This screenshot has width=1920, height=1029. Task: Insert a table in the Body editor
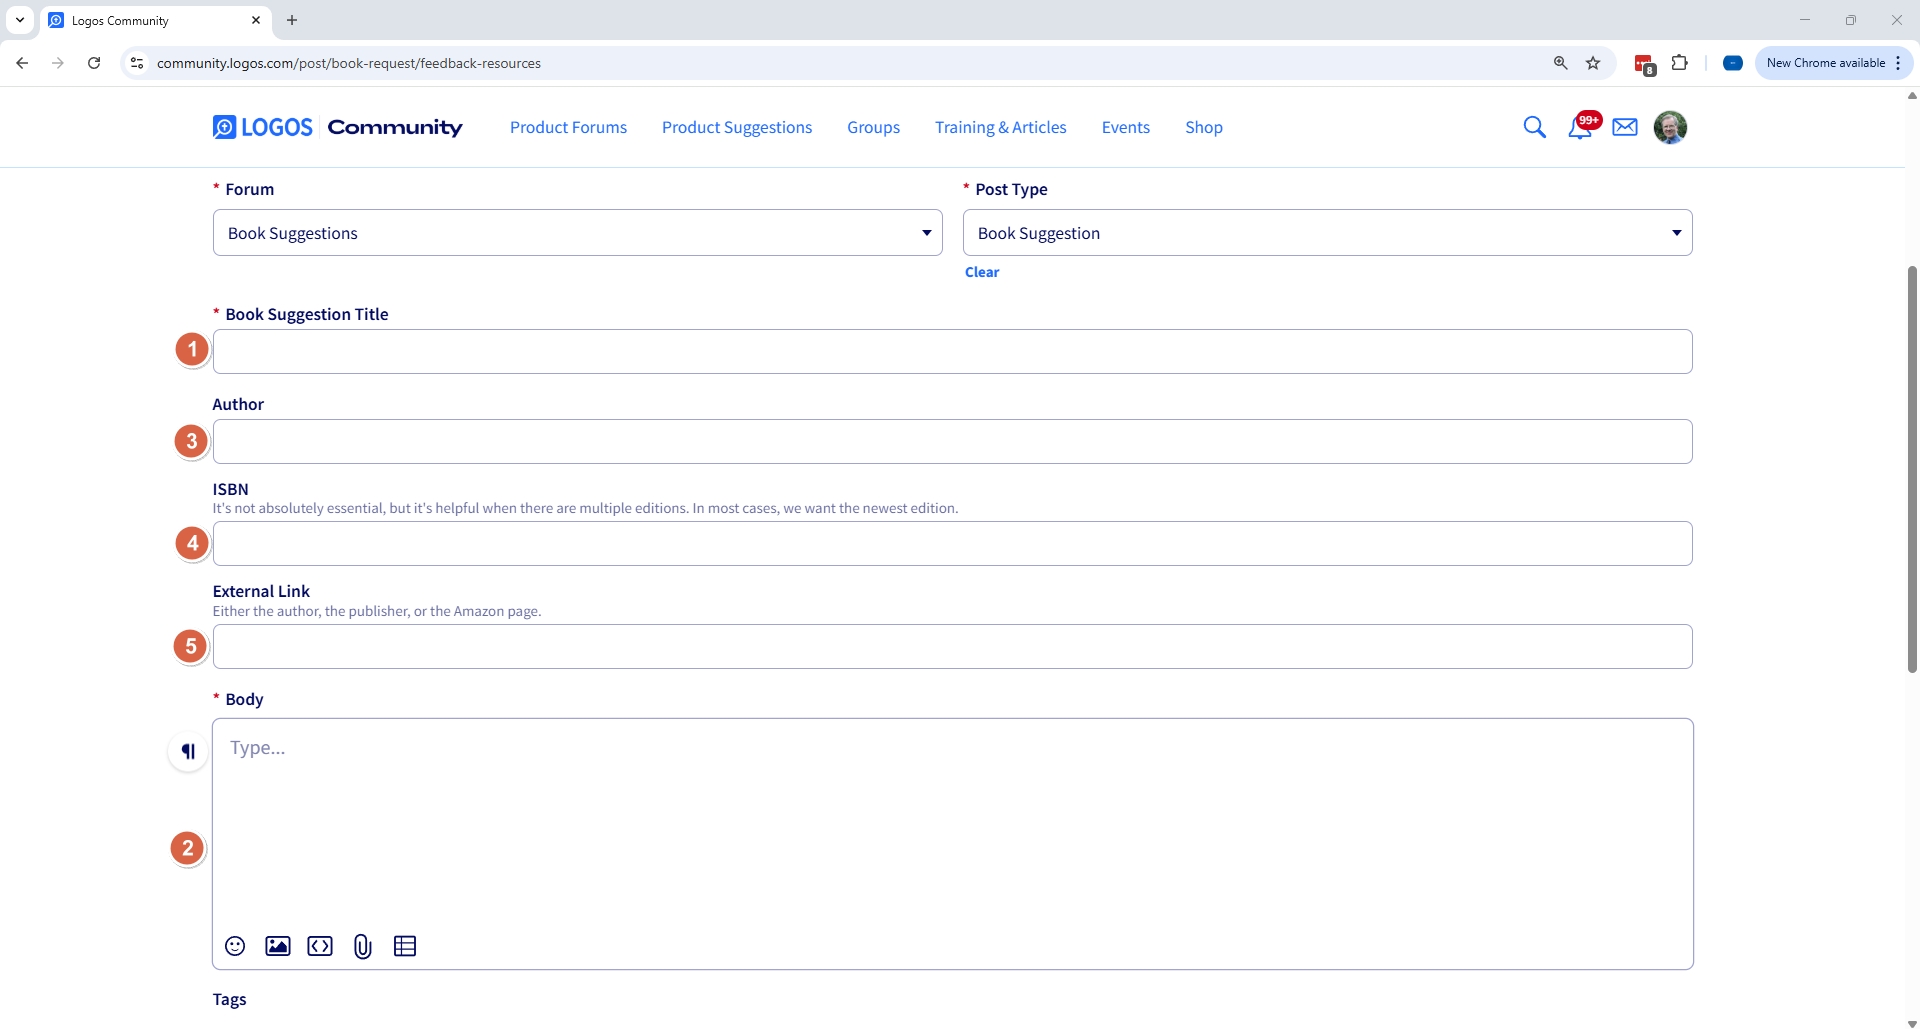tap(405, 946)
